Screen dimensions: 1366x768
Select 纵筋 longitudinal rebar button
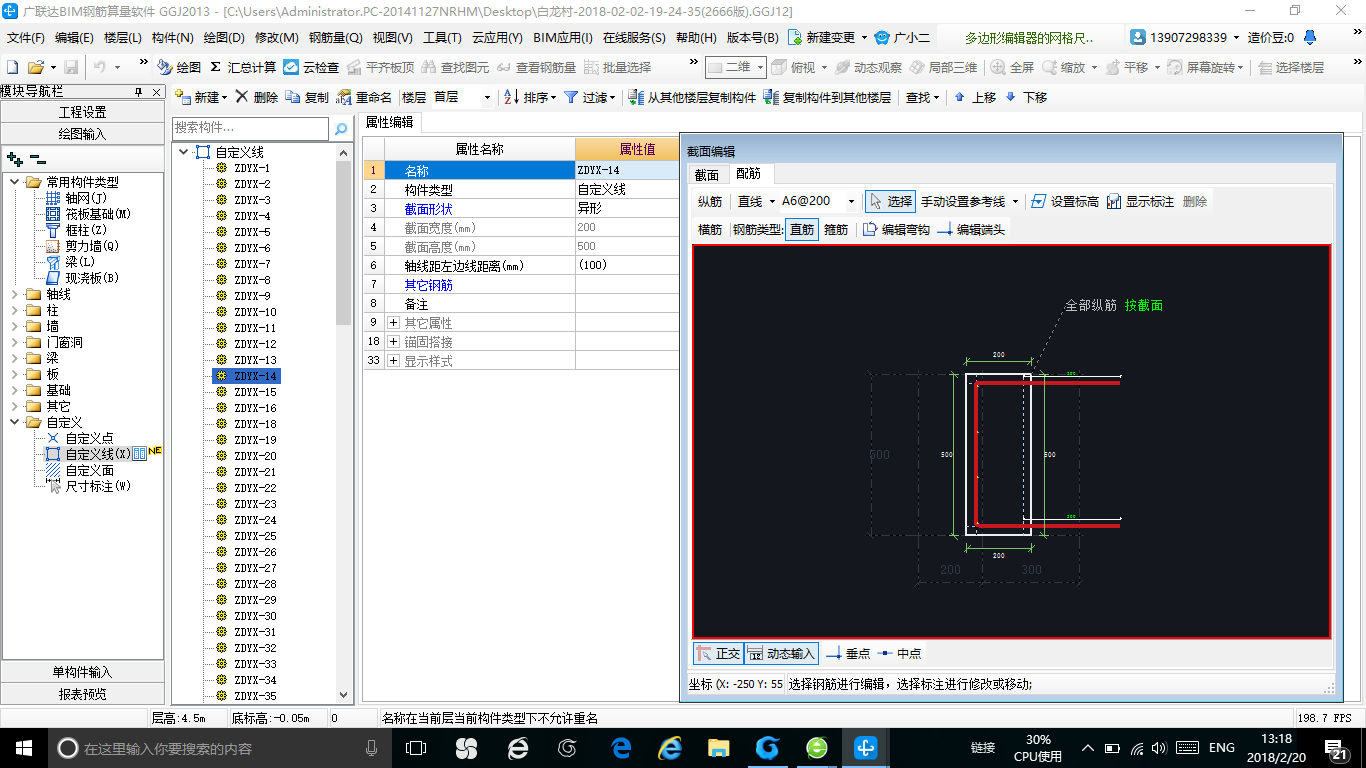tap(710, 201)
